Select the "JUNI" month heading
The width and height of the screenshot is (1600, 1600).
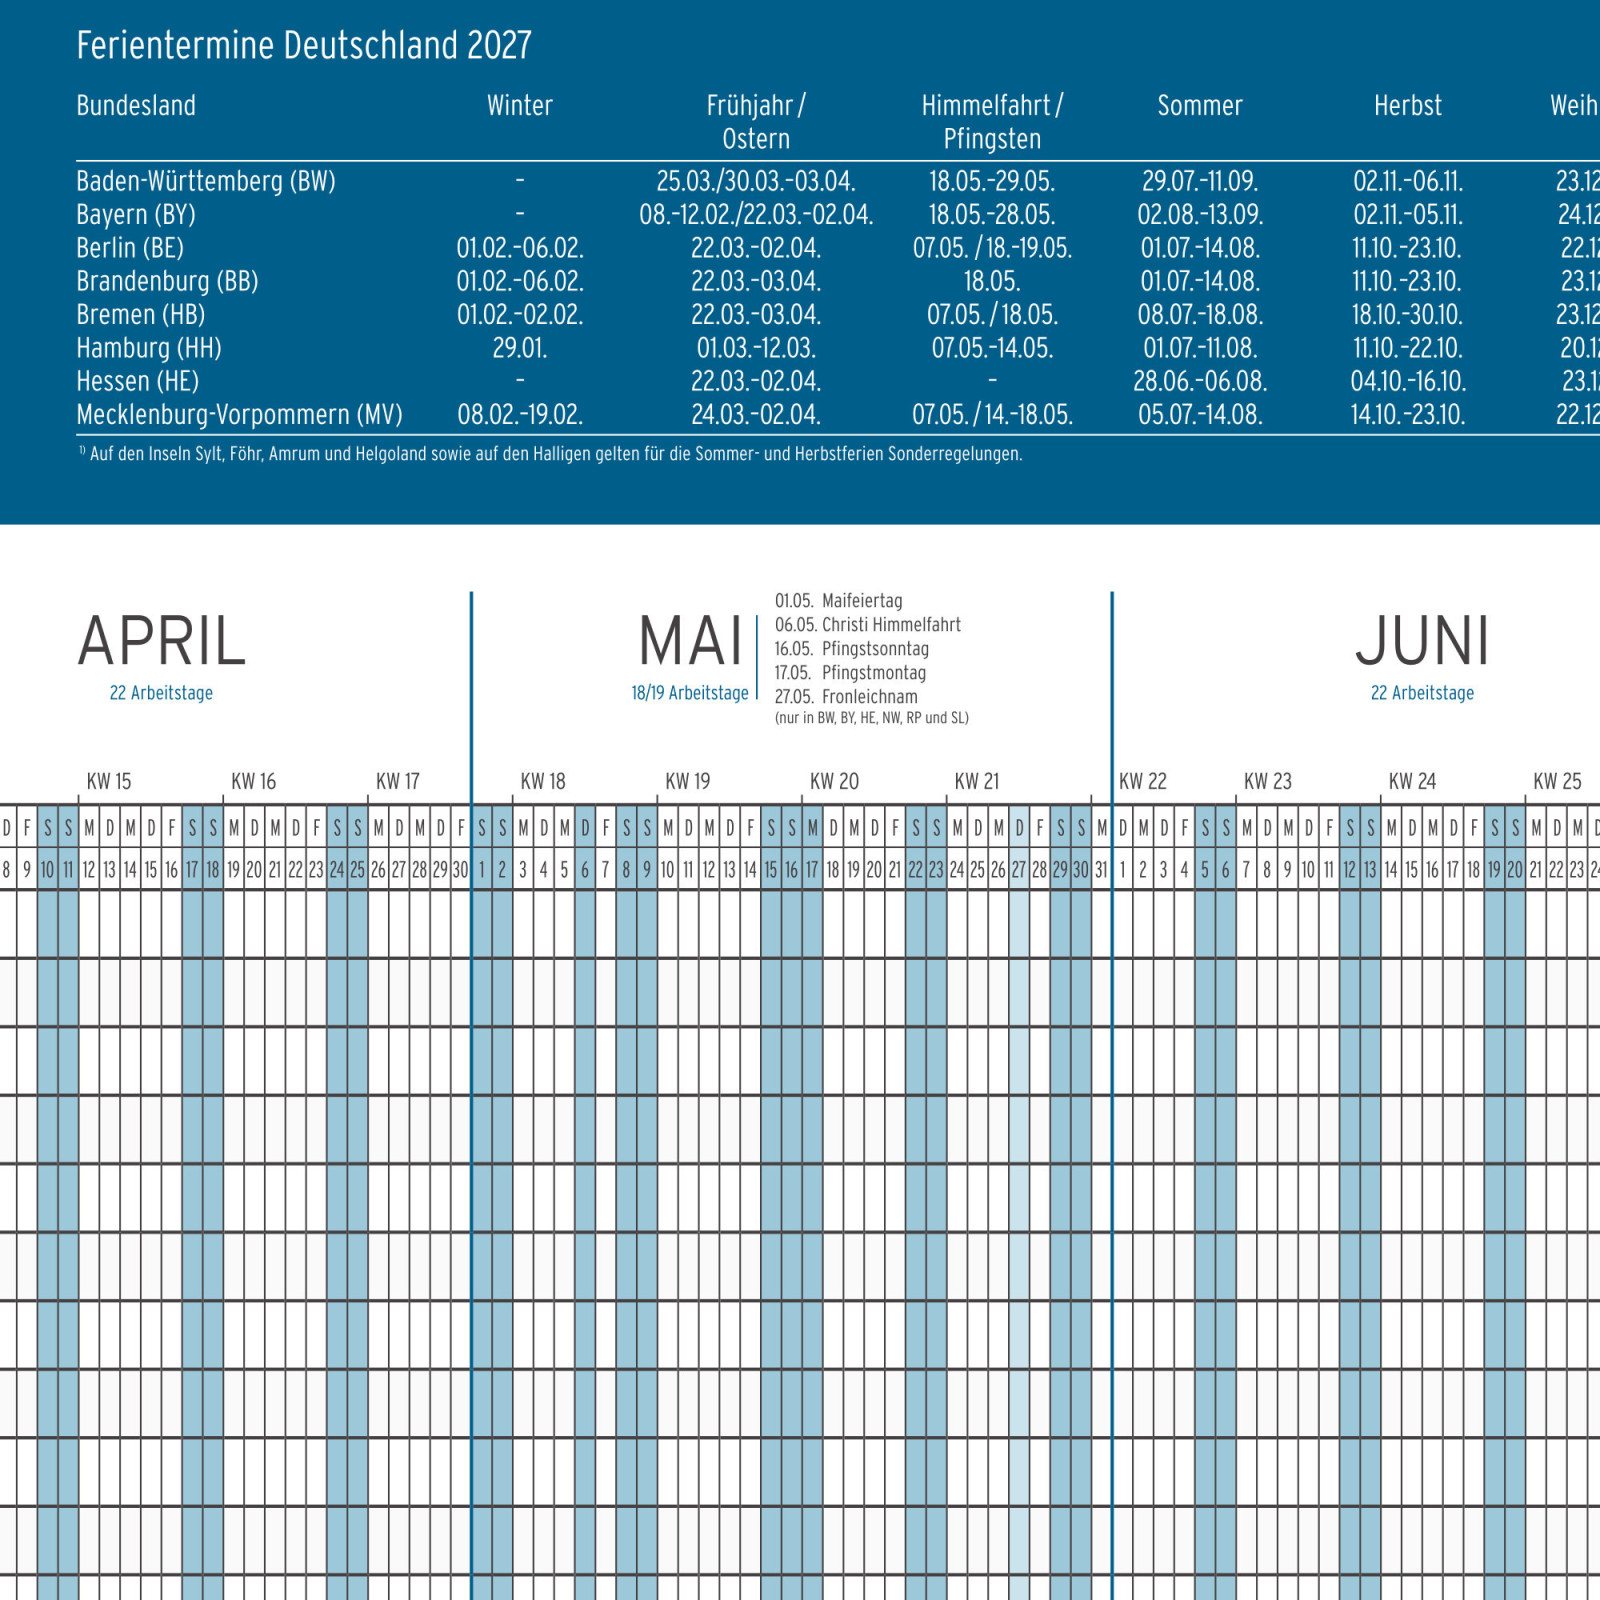tap(1422, 641)
